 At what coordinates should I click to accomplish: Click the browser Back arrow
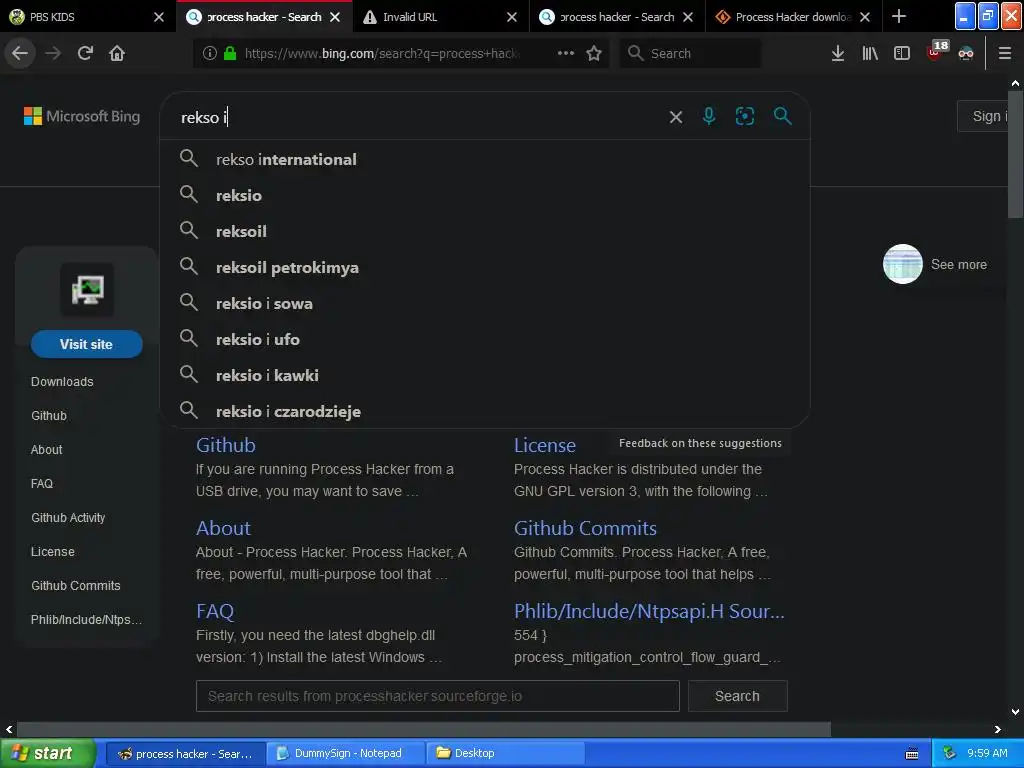[x=20, y=53]
